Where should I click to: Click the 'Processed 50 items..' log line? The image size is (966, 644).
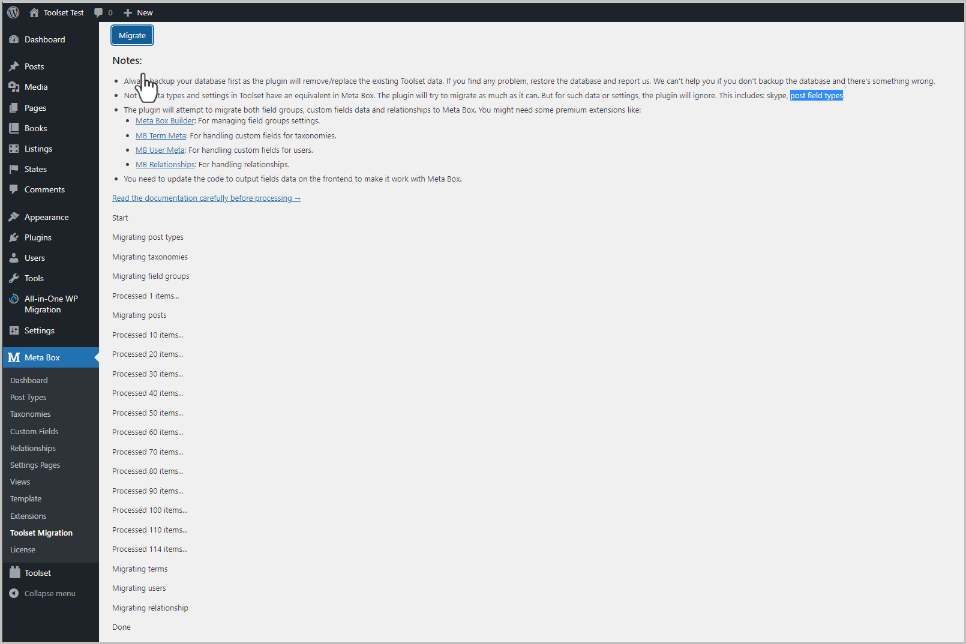(x=148, y=413)
